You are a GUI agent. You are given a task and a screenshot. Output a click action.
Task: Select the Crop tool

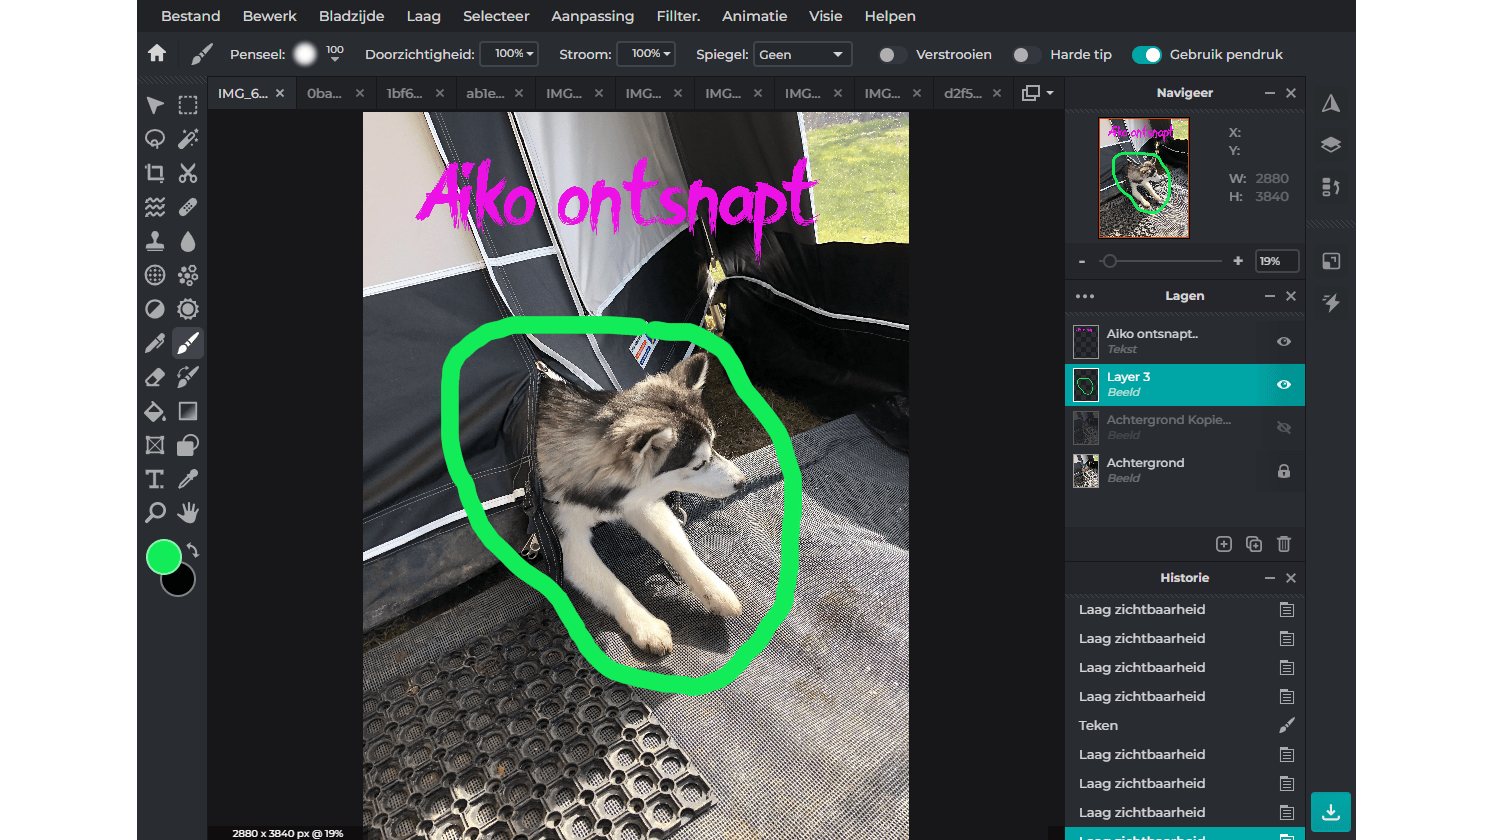coord(155,173)
